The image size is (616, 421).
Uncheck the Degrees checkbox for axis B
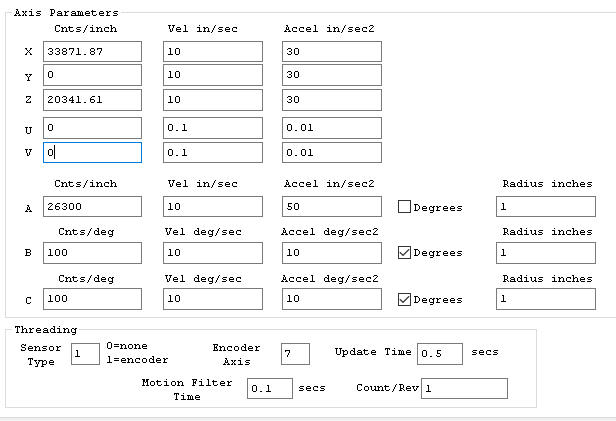405,253
